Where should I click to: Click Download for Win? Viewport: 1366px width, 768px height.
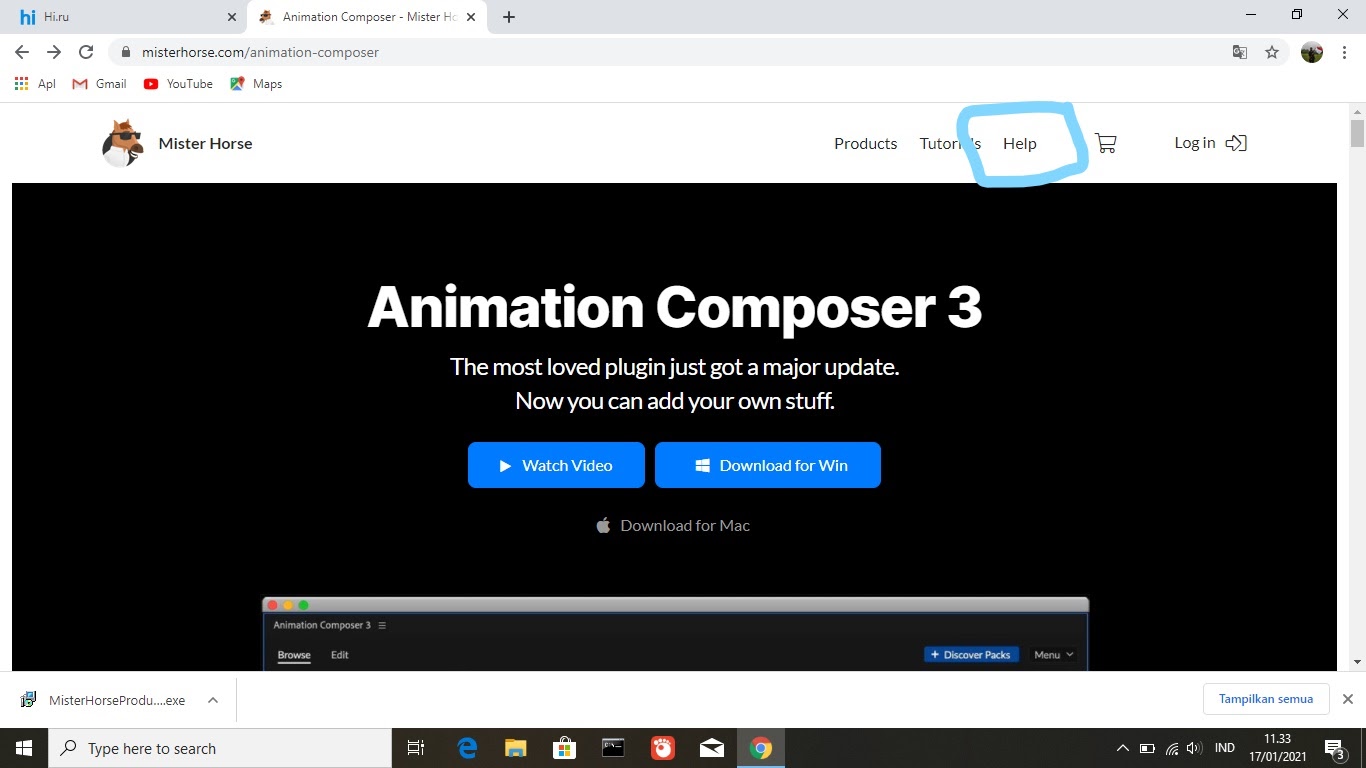768,465
